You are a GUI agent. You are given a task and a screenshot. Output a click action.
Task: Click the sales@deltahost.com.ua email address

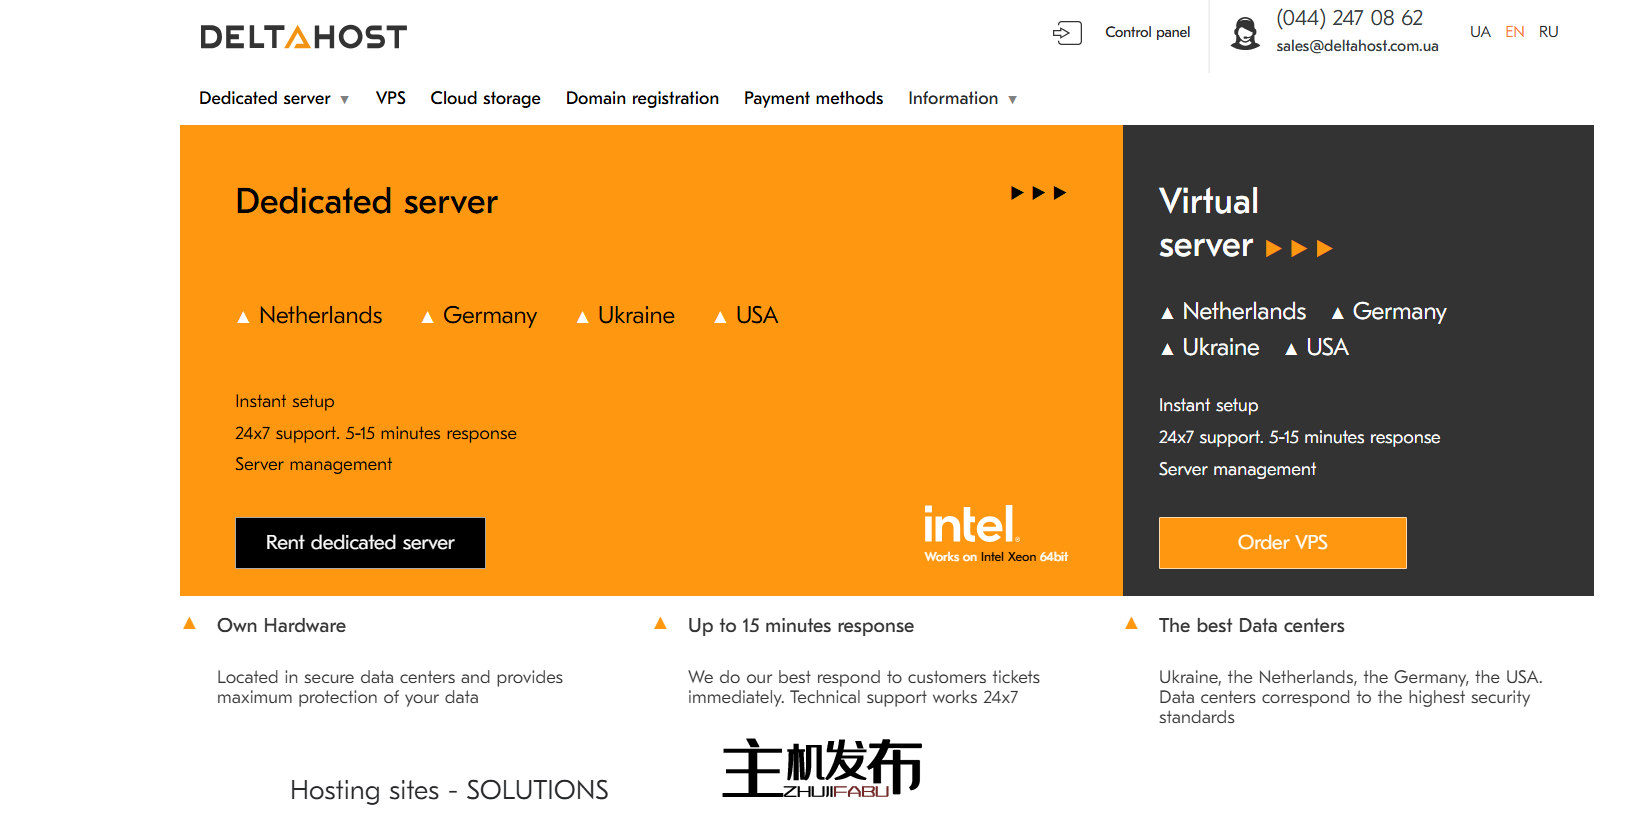[1357, 46]
